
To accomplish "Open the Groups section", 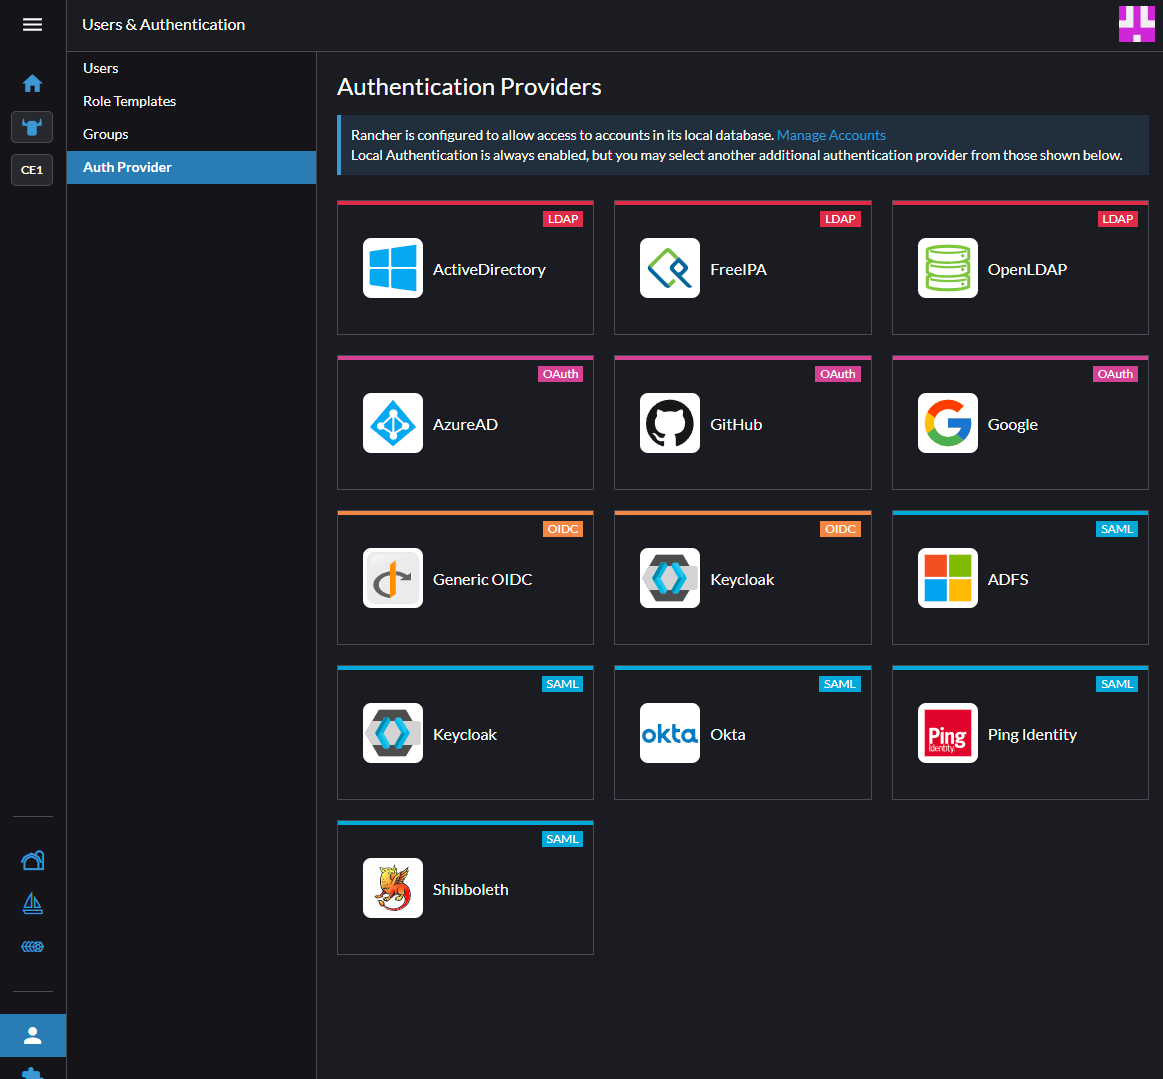I will click(x=105, y=134).
